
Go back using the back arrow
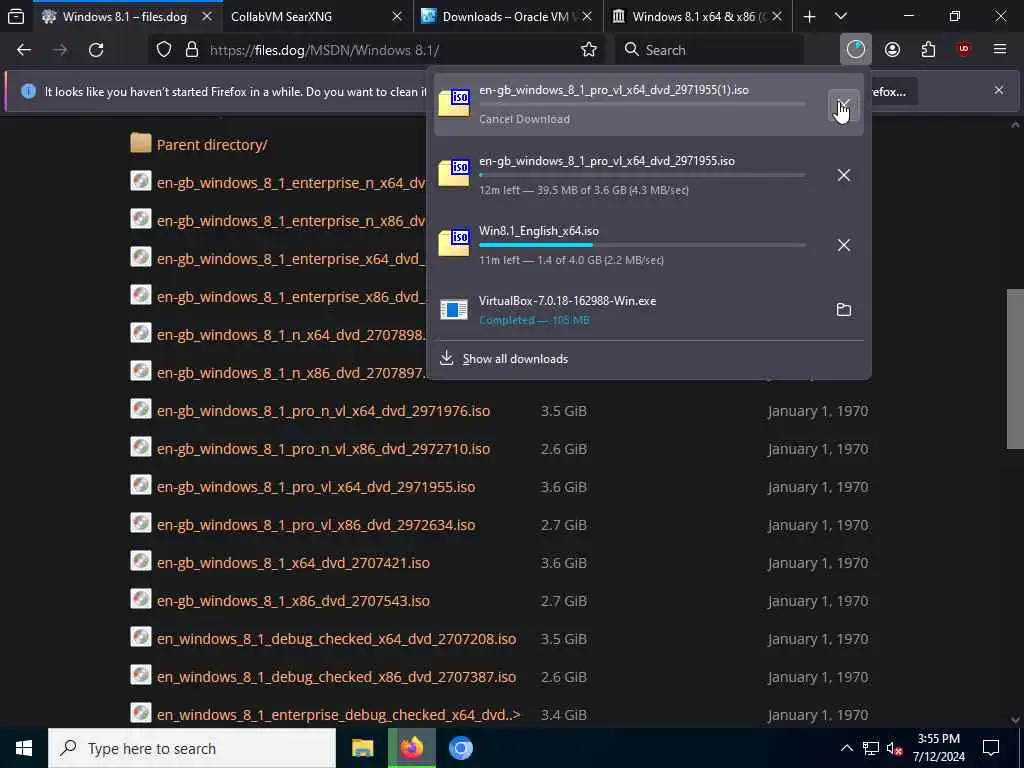pyautogui.click(x=24, y=50)
